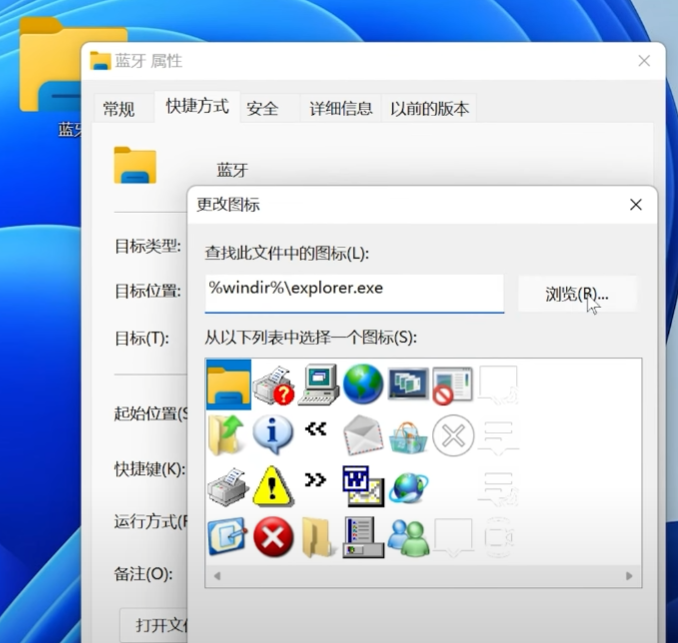The width and height of the screenshot is (678, 643).
Task: Select the blue File Explorer folder icon
Action: [228, 384]
